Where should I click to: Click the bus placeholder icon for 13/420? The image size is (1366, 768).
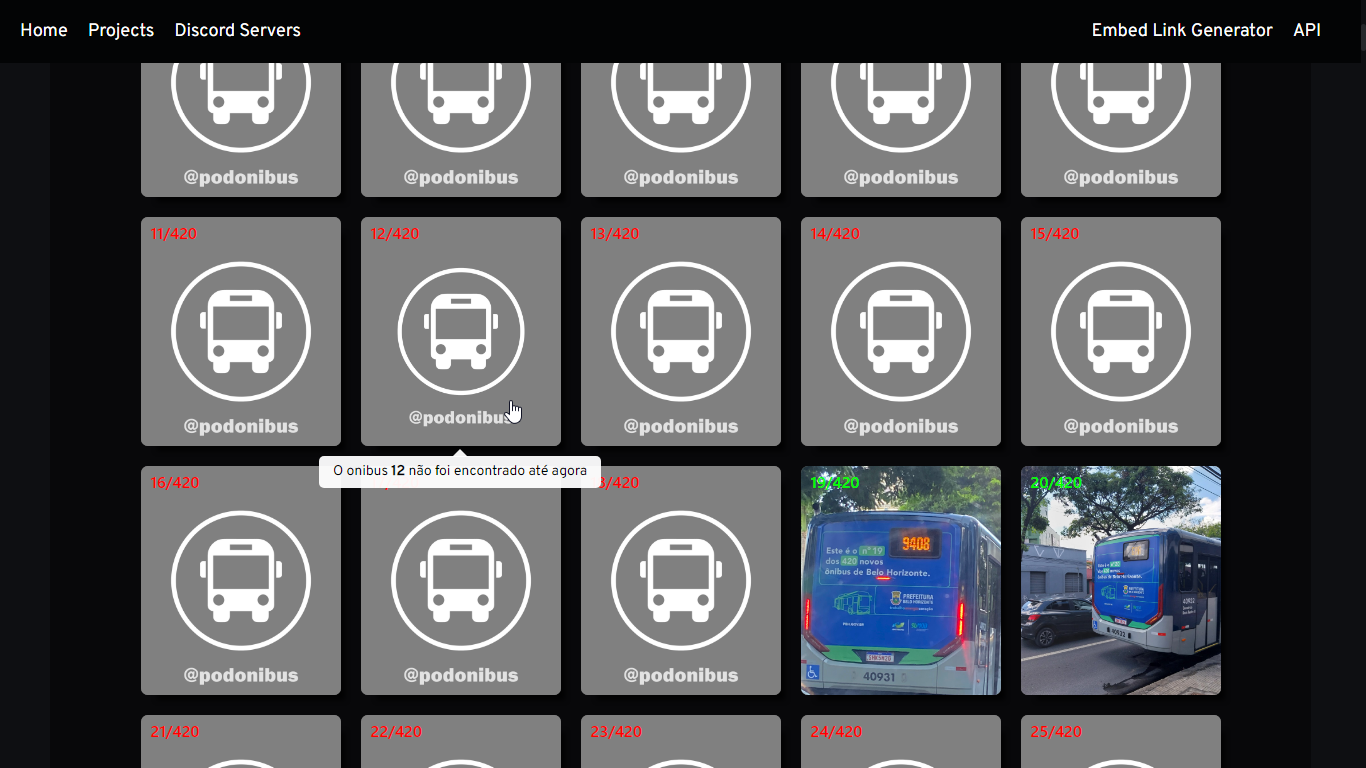point(681,331)
